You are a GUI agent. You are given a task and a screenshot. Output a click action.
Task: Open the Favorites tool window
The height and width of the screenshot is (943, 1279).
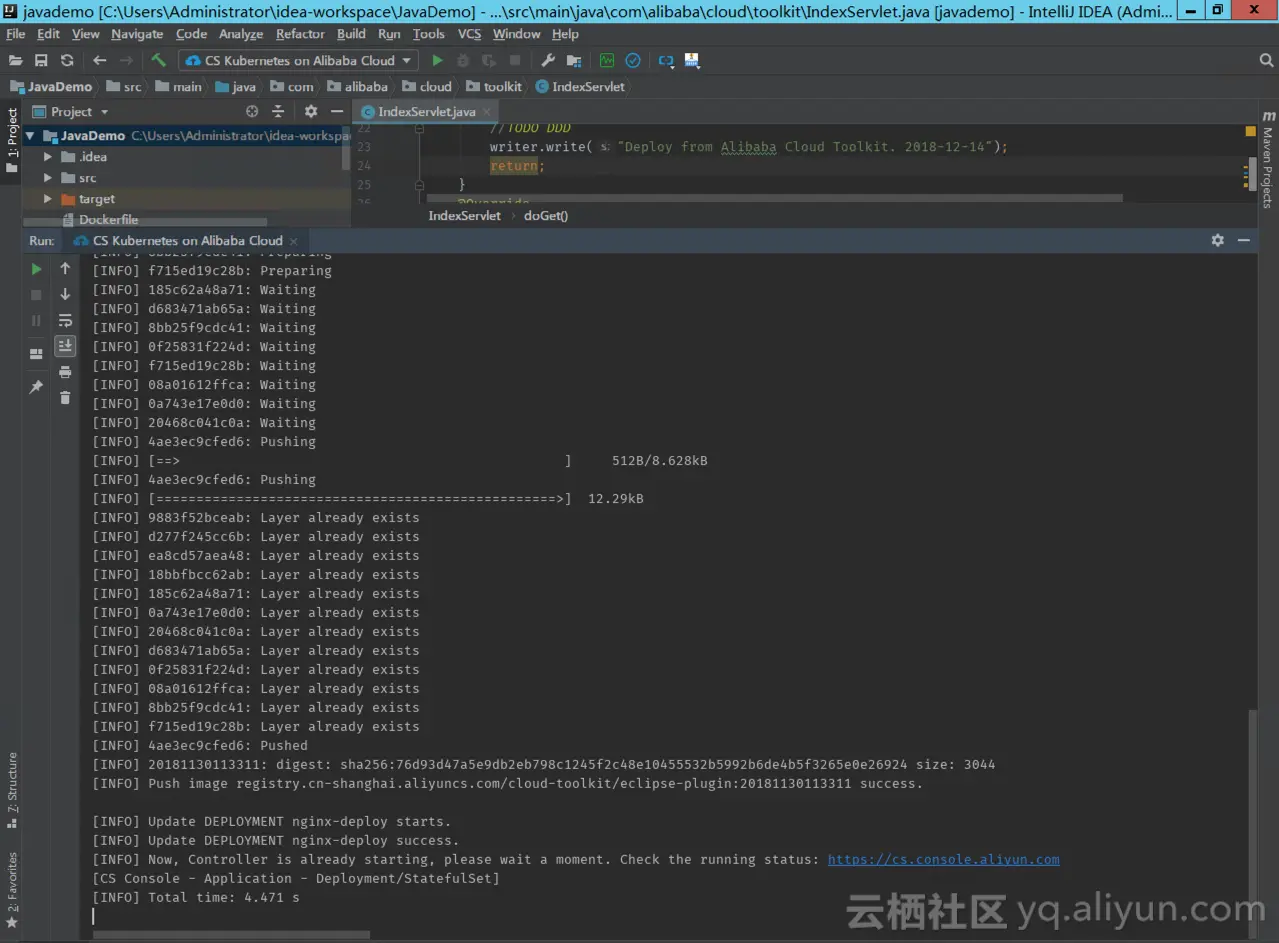[x=12, y=890]
